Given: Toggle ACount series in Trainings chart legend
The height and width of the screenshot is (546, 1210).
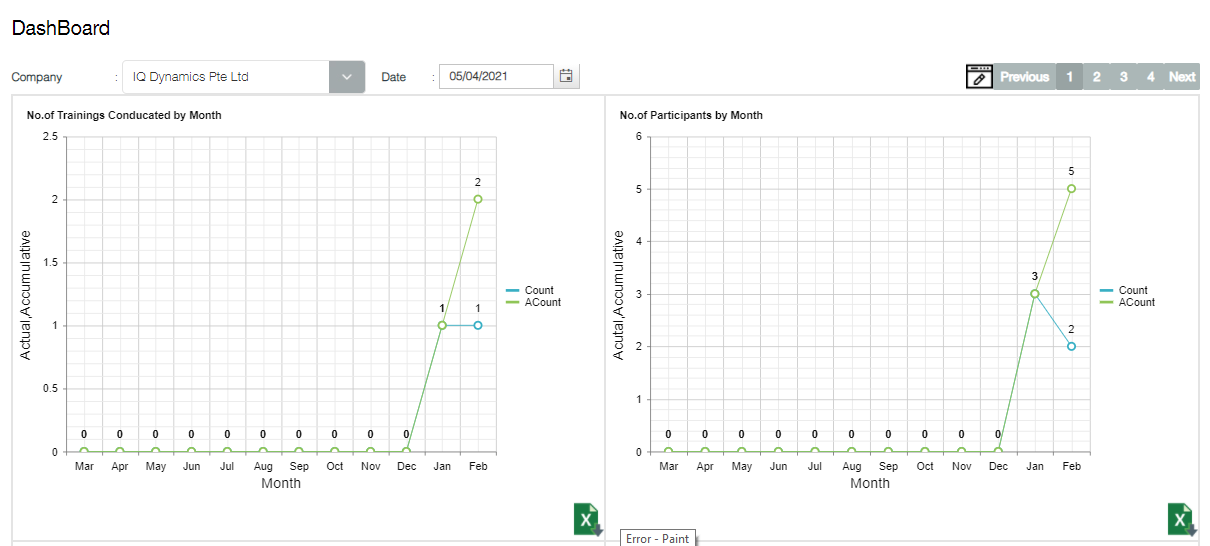Looking at the screenshot, I should click(x=534, y=302).
